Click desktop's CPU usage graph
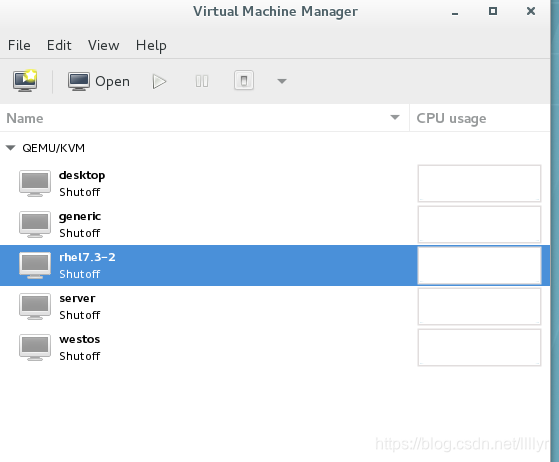This screenshot has width=559, height=462. [x=479, y=183]
